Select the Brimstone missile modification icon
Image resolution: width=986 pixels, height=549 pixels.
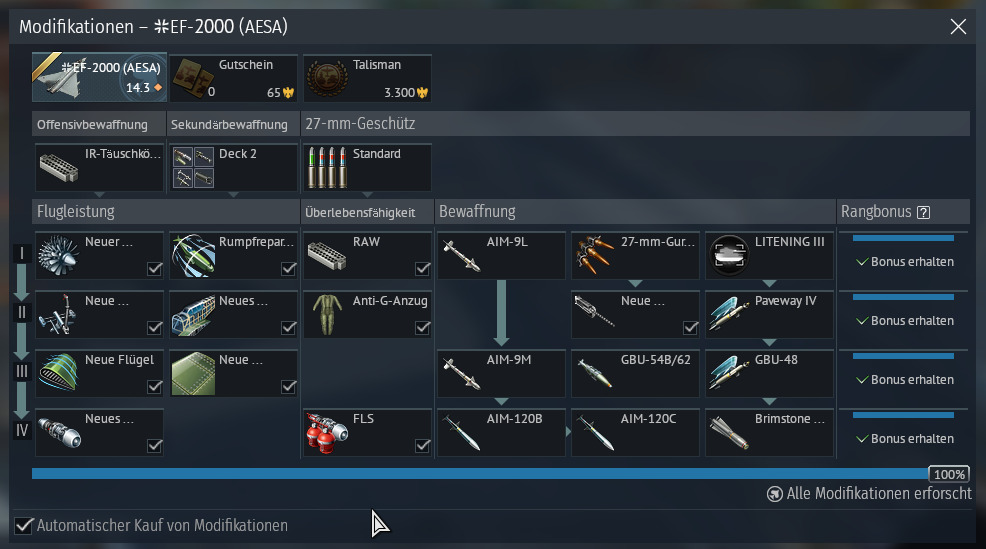(x=729, y=433)
